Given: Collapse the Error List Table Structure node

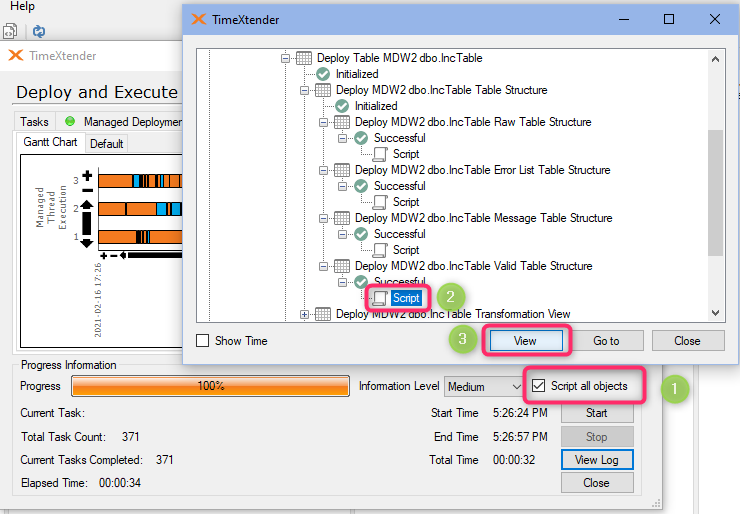Looking at the screenshot, I should coord(323,170).
